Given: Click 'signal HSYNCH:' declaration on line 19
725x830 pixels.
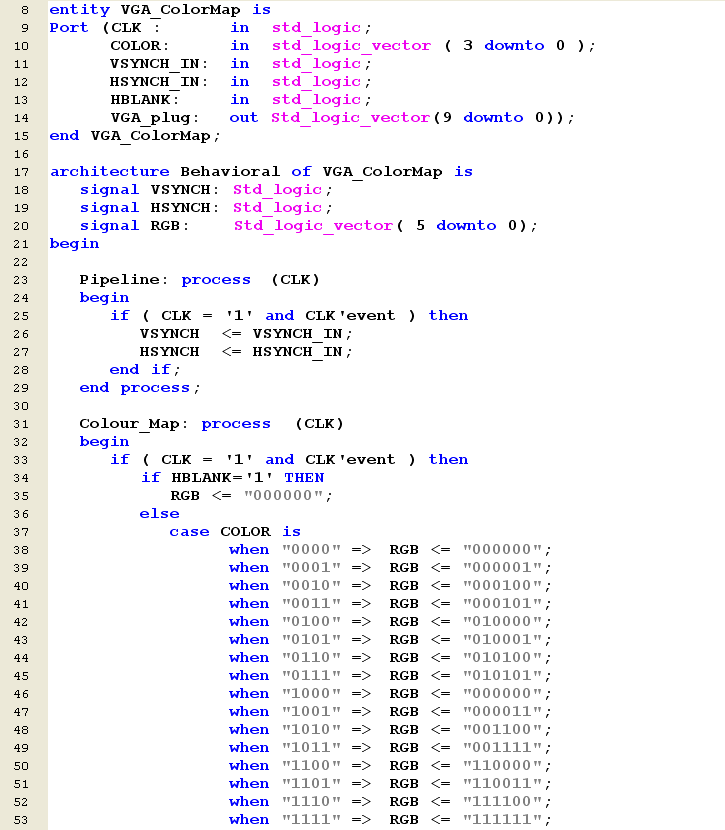Looking at the screenshot, I should click(149, 208).
